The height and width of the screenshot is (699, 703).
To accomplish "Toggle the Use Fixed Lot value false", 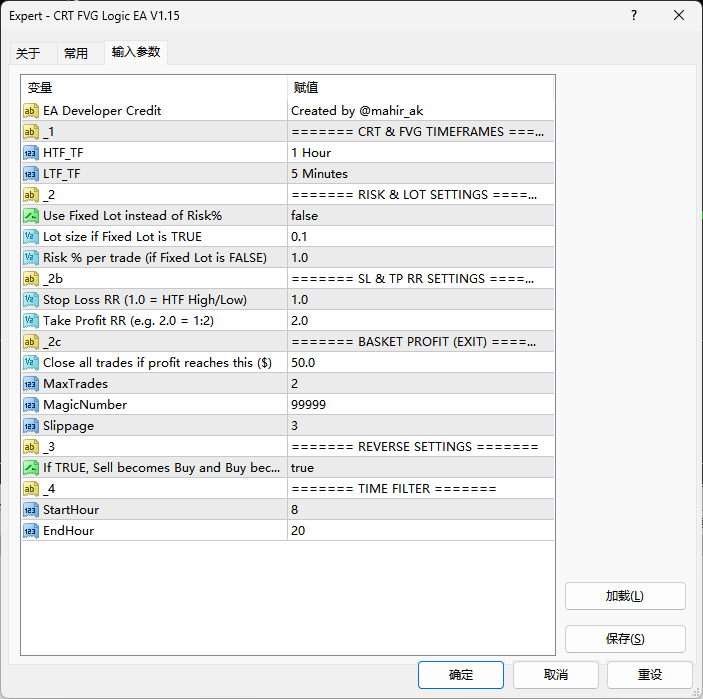I will point(420,216).
